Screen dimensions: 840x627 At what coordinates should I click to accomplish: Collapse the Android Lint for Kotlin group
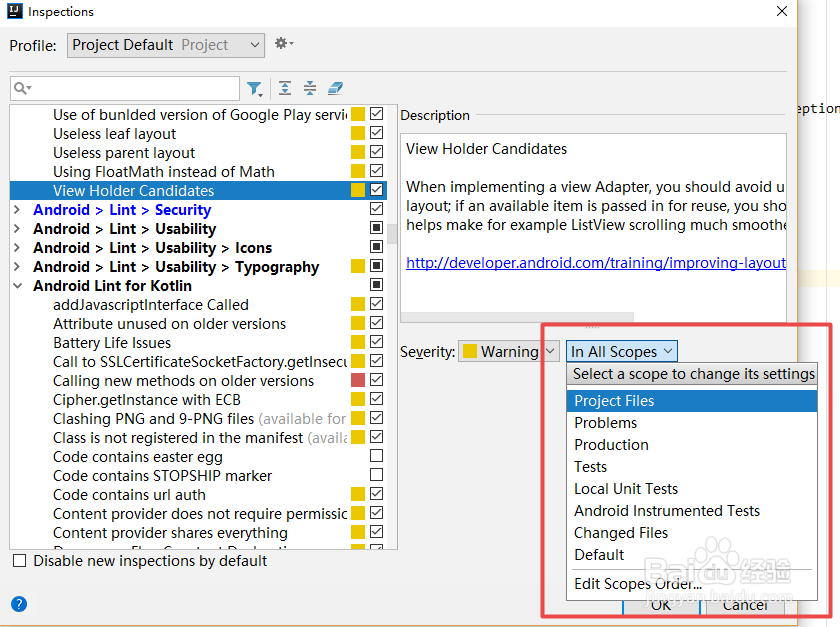pos(19,285)
